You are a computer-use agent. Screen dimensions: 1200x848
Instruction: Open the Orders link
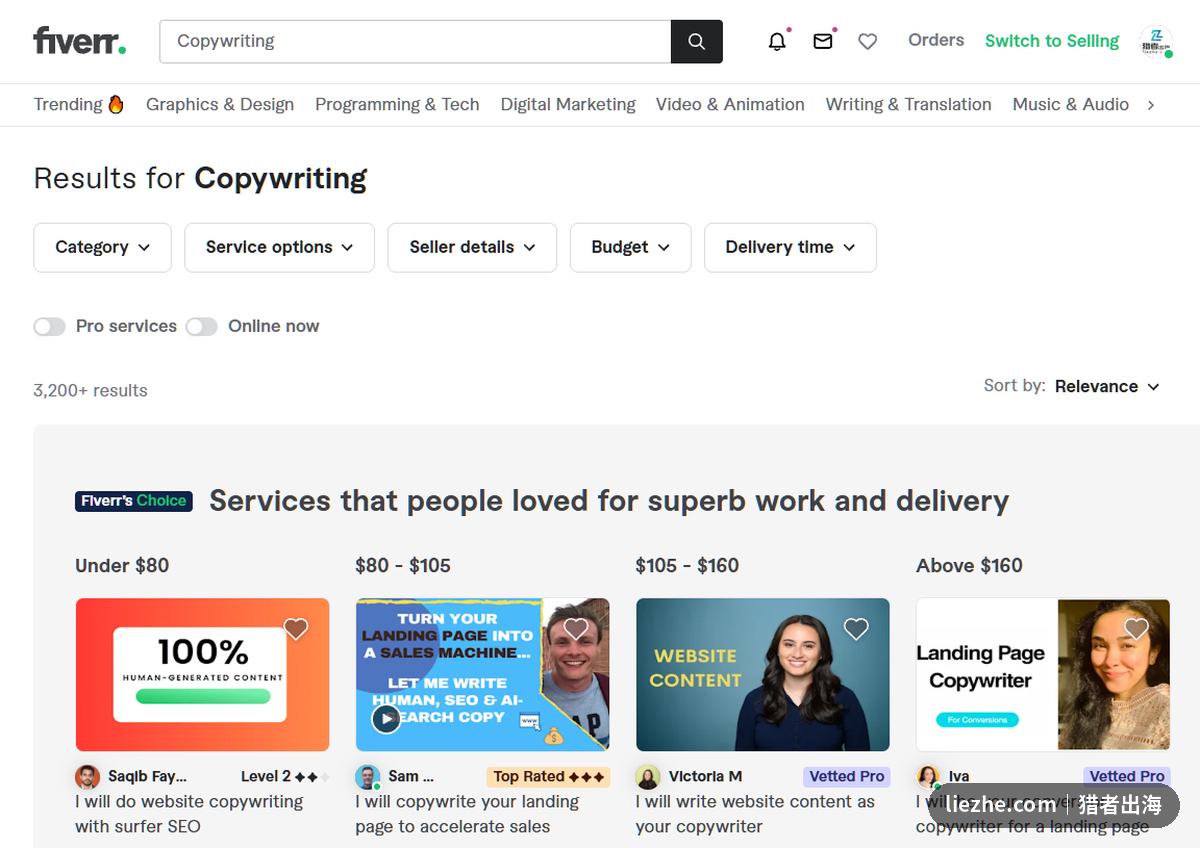click(936, 40)
